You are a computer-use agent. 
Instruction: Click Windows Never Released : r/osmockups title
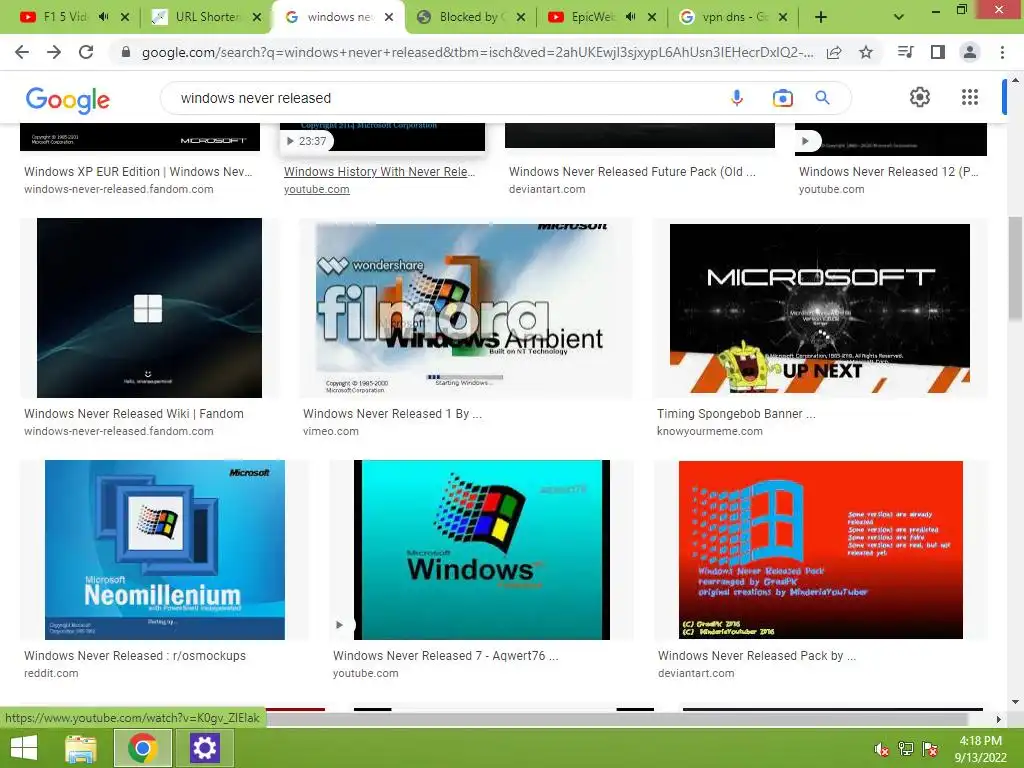135,656
